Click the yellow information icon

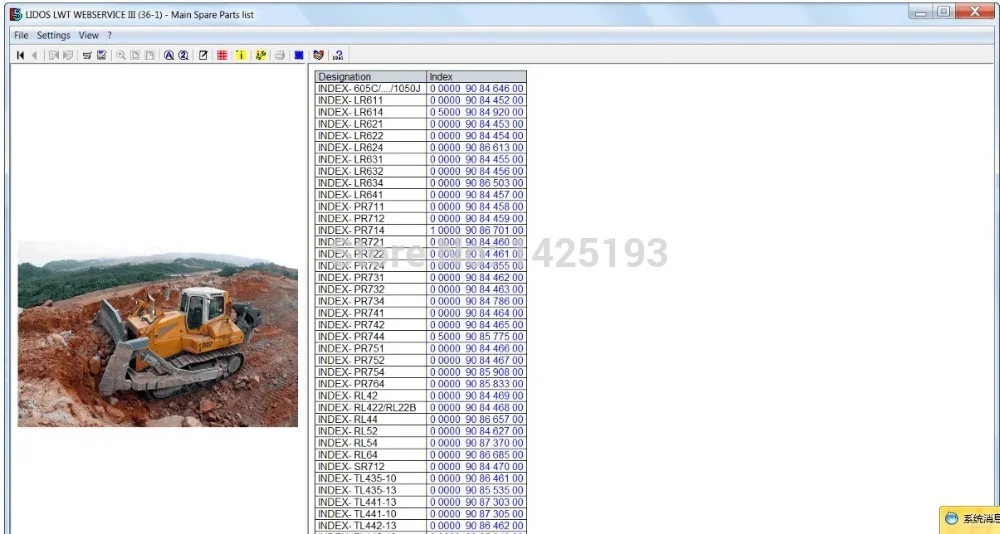(241, 56)
